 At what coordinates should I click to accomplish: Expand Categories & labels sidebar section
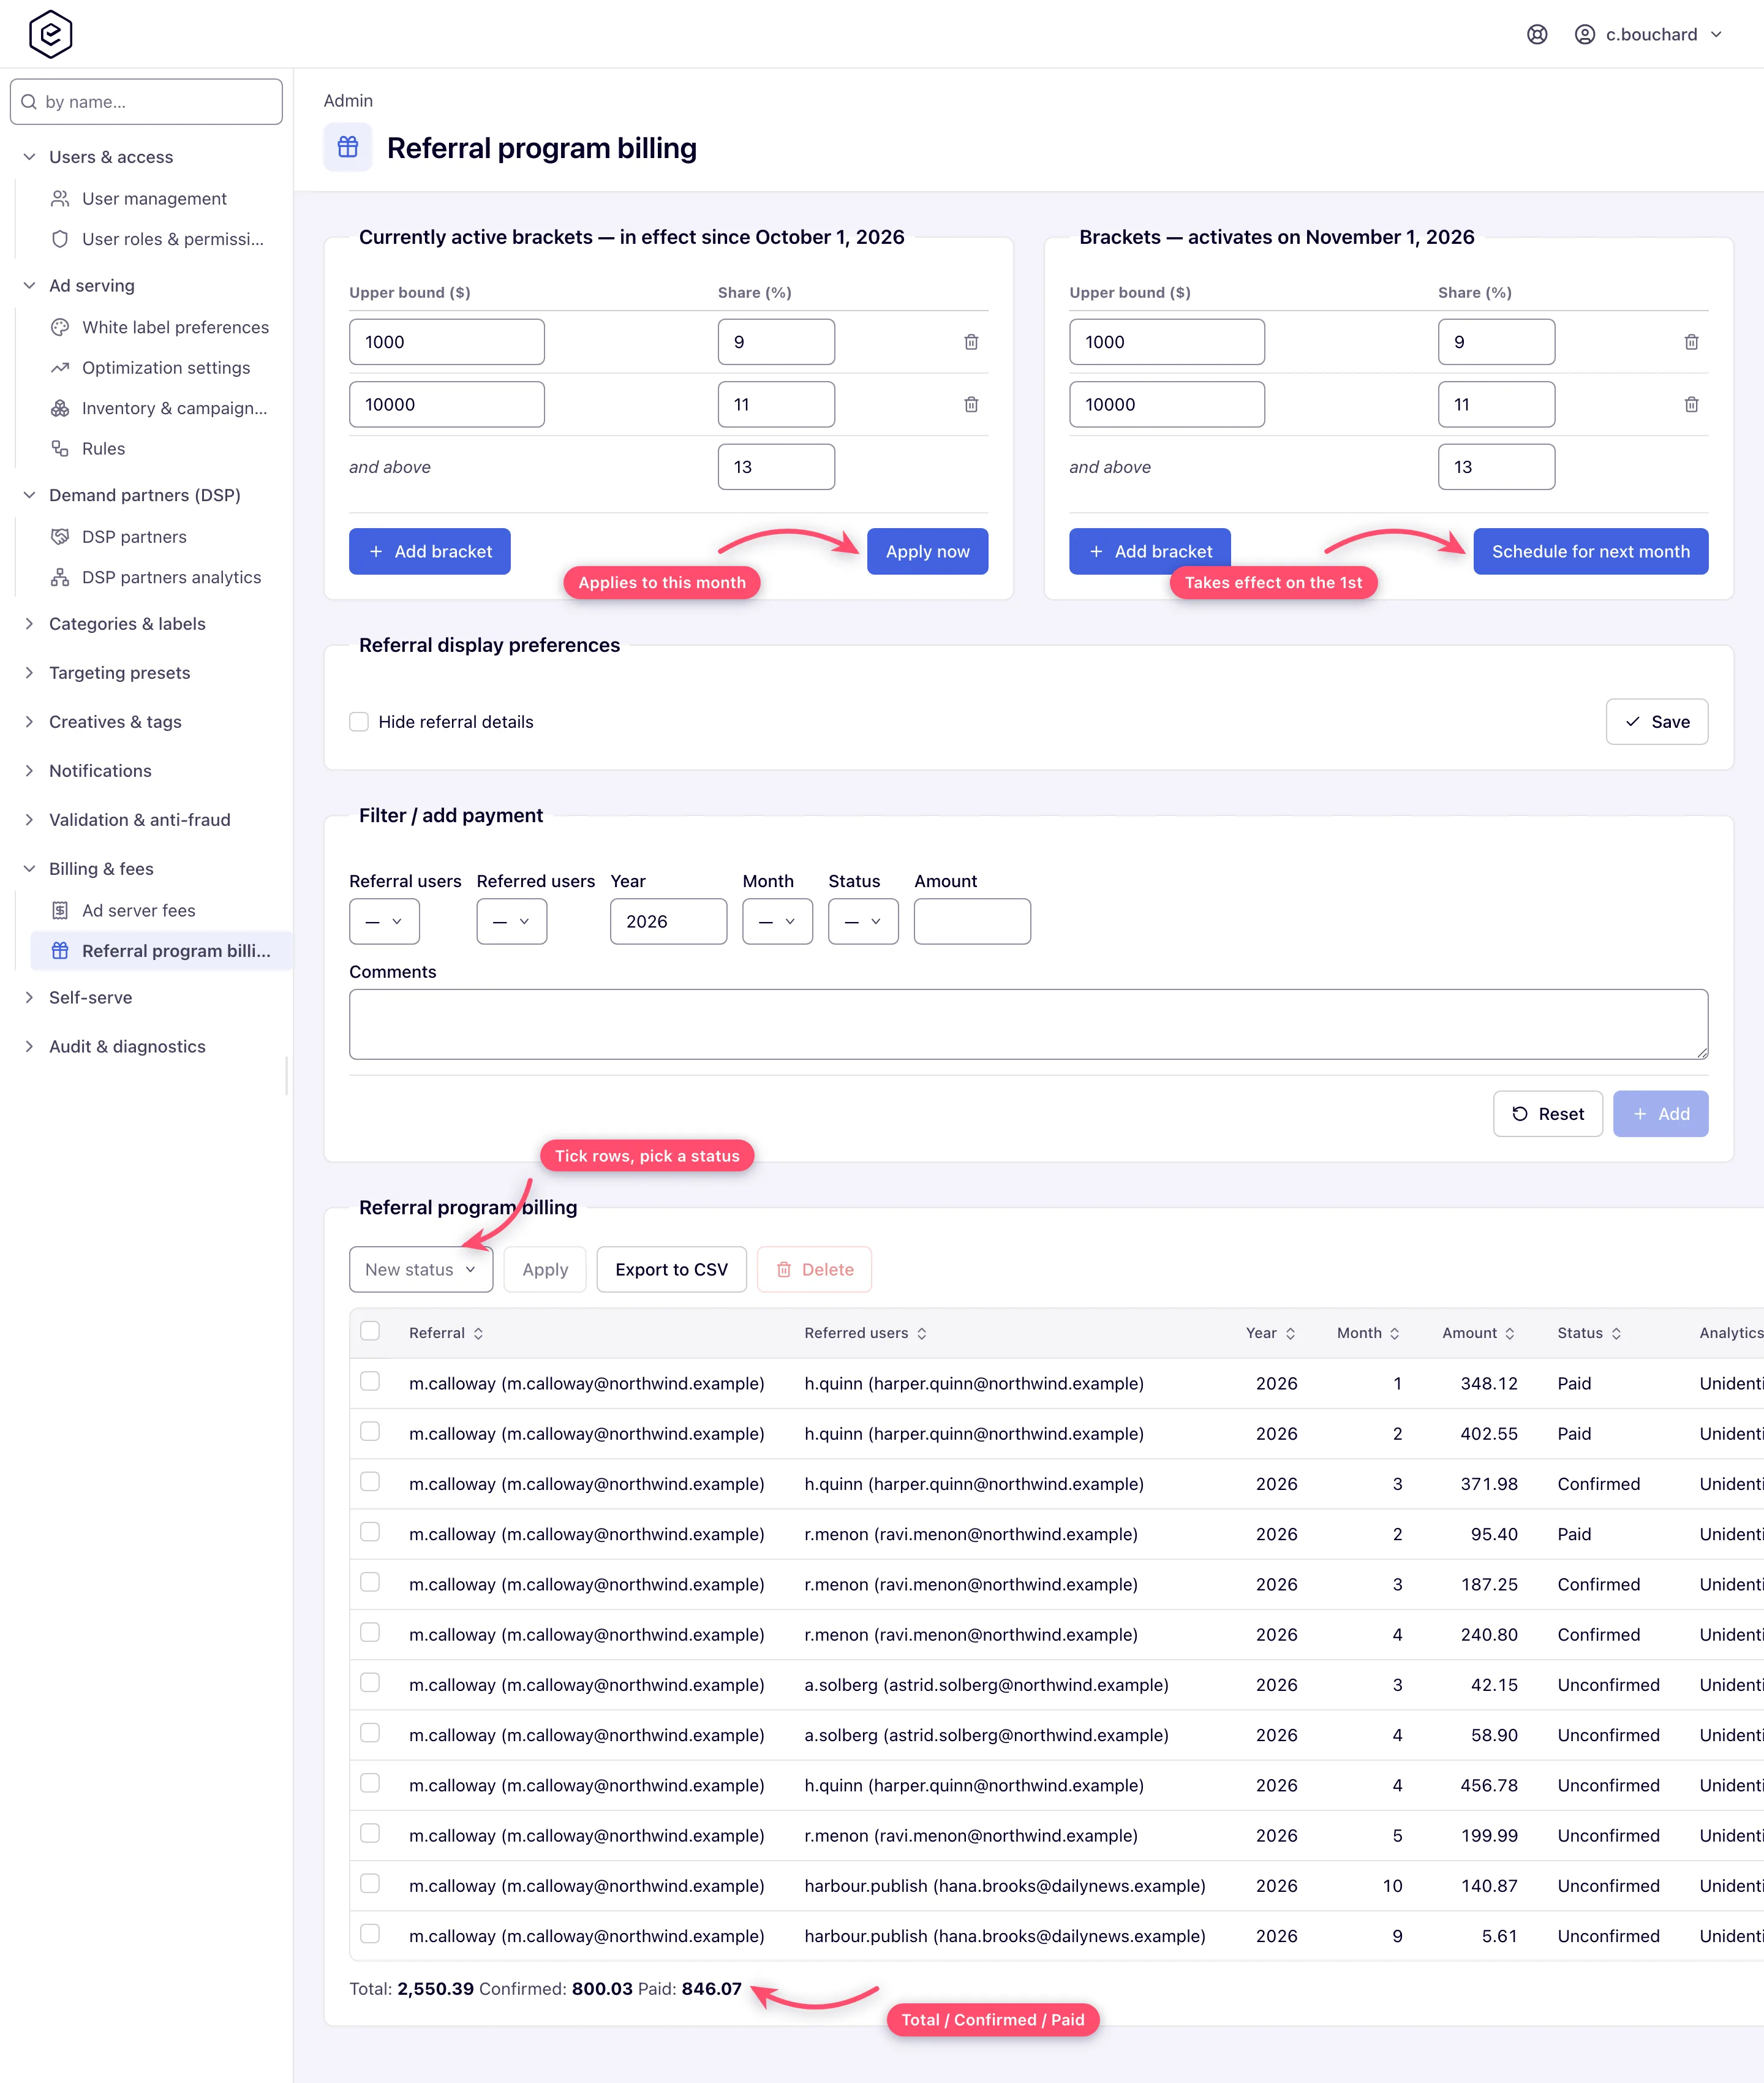[x=127, y=624]
